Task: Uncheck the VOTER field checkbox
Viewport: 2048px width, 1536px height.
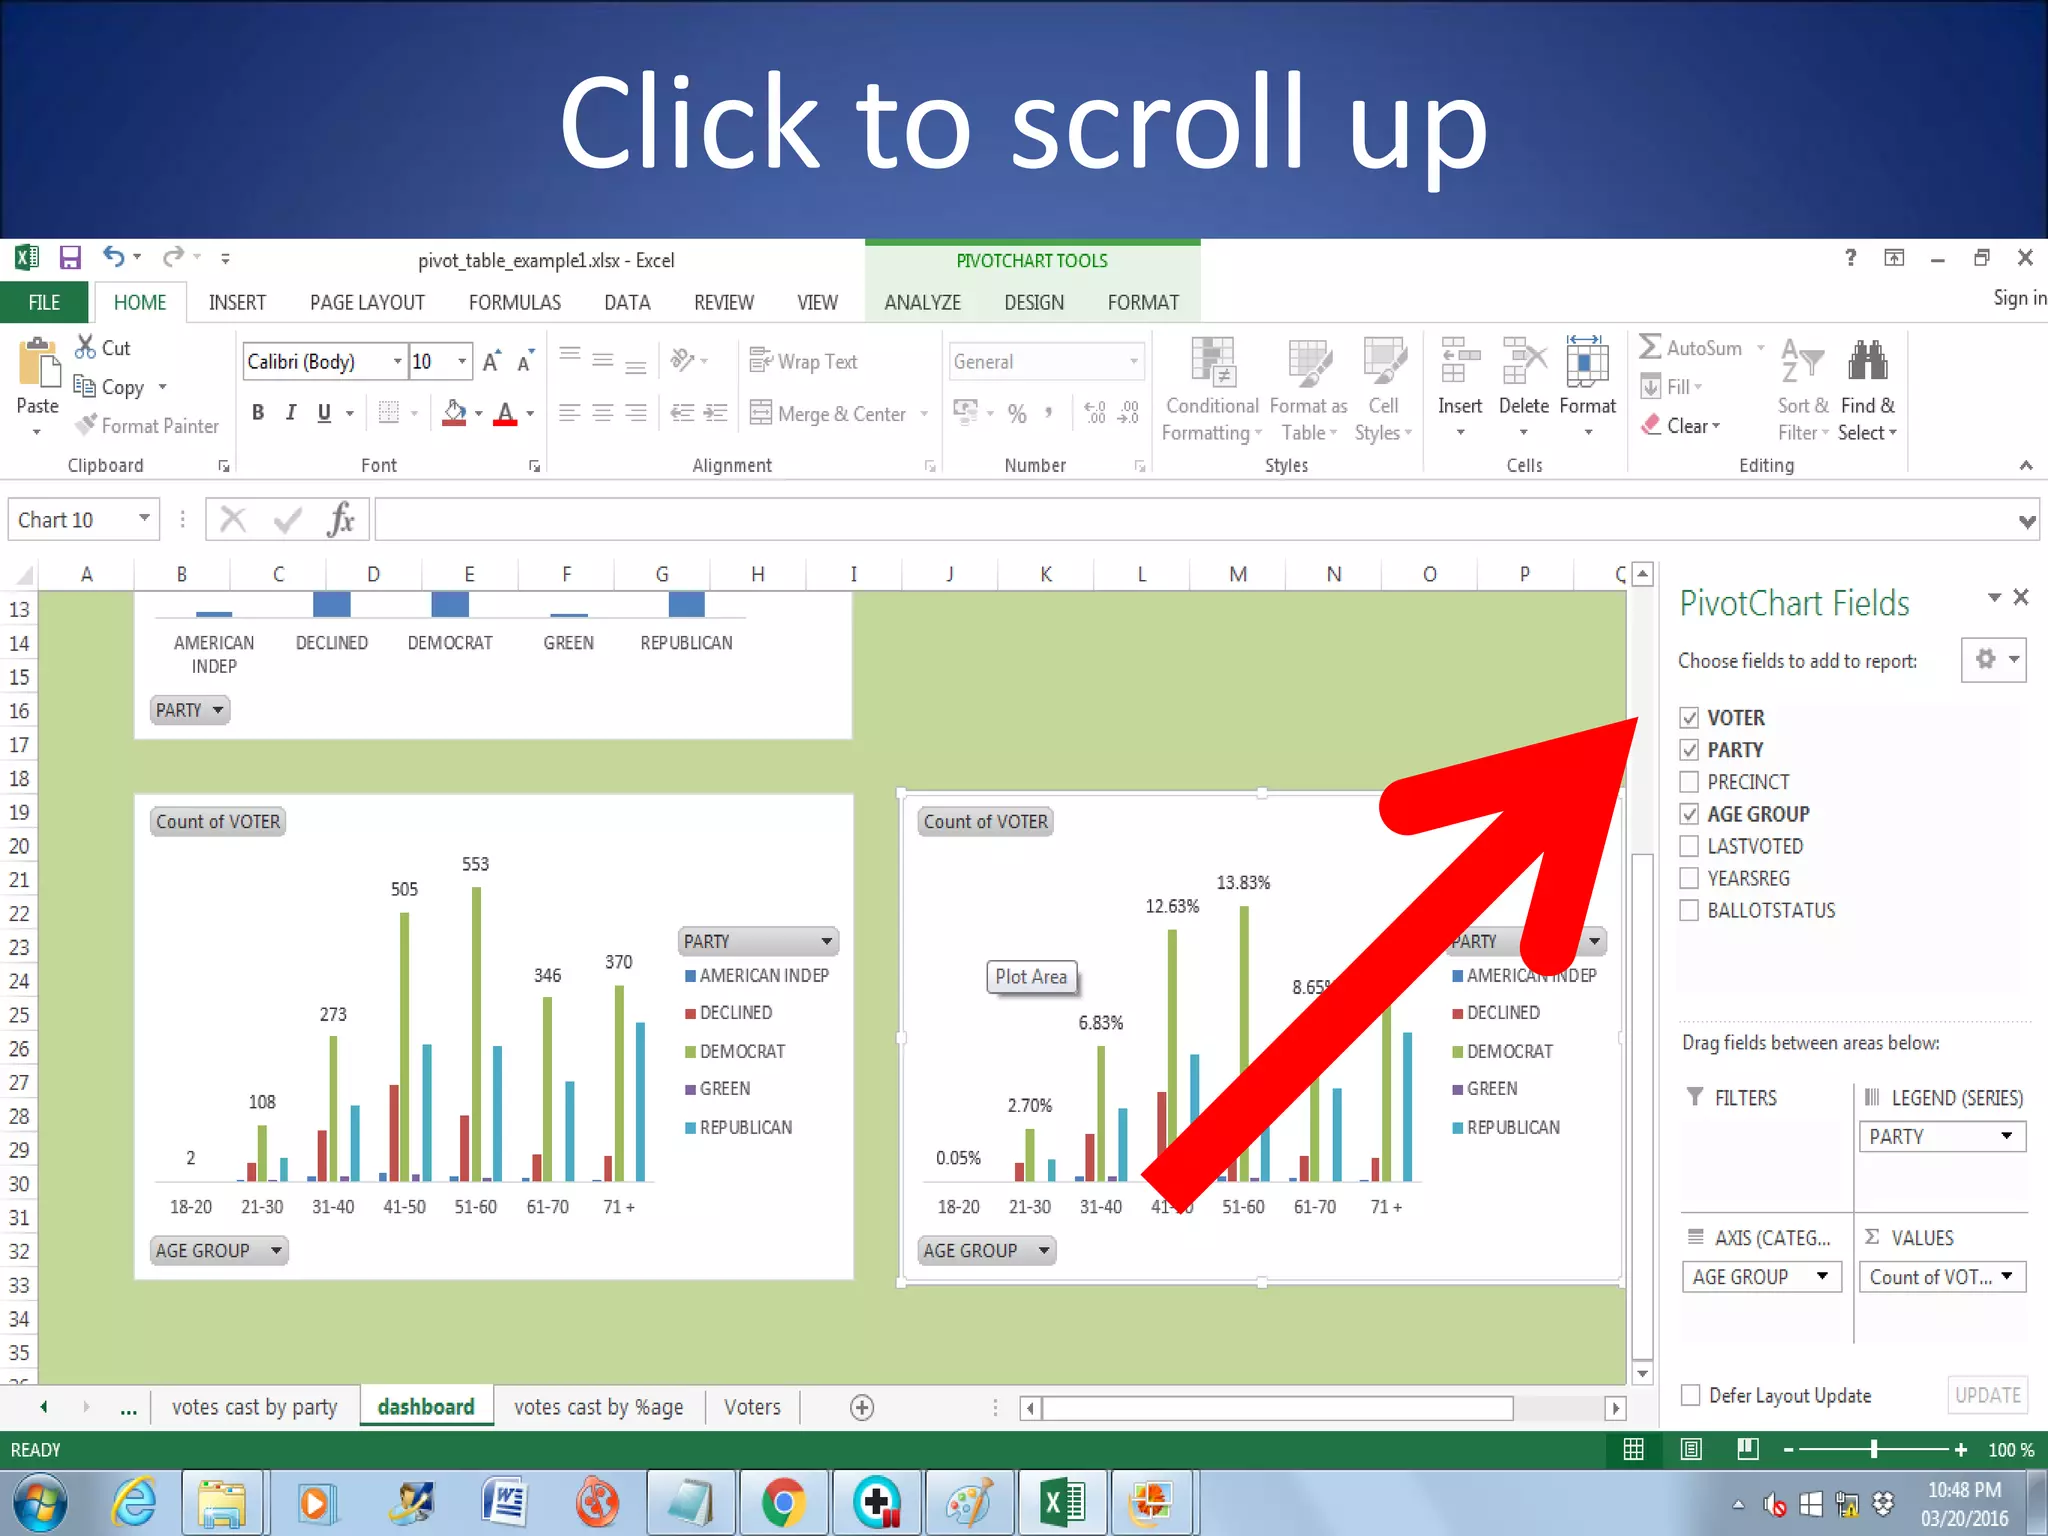Action: [x=1690, y=717]
